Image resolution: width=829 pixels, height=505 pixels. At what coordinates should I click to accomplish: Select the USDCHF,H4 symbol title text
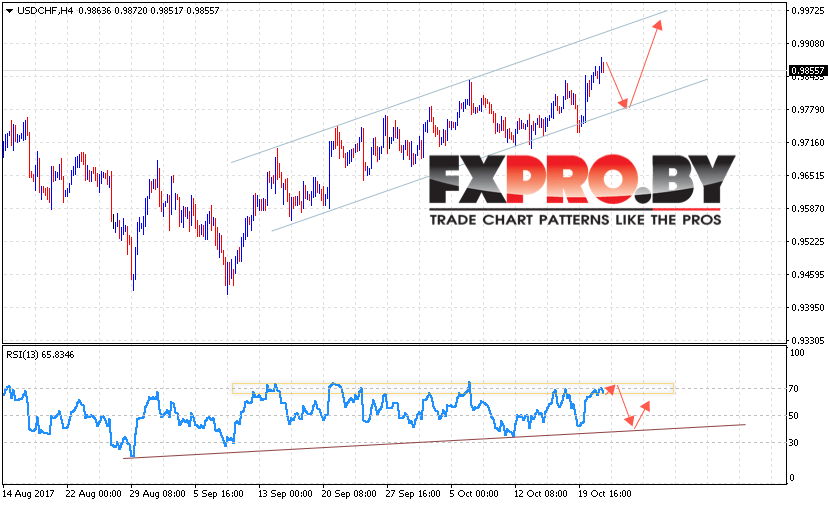[x=45, y=11]
